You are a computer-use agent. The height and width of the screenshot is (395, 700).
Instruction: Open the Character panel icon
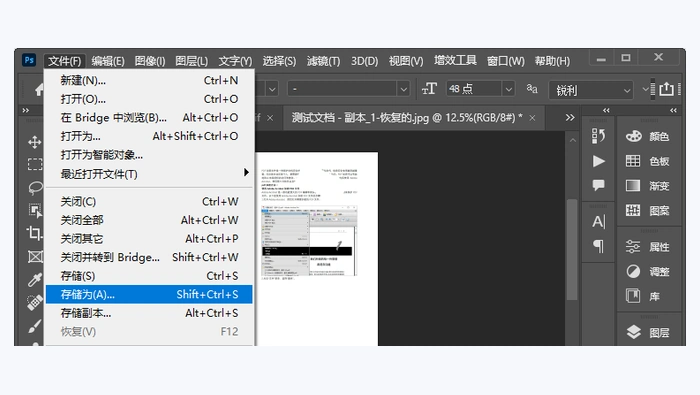click(598, 221)
